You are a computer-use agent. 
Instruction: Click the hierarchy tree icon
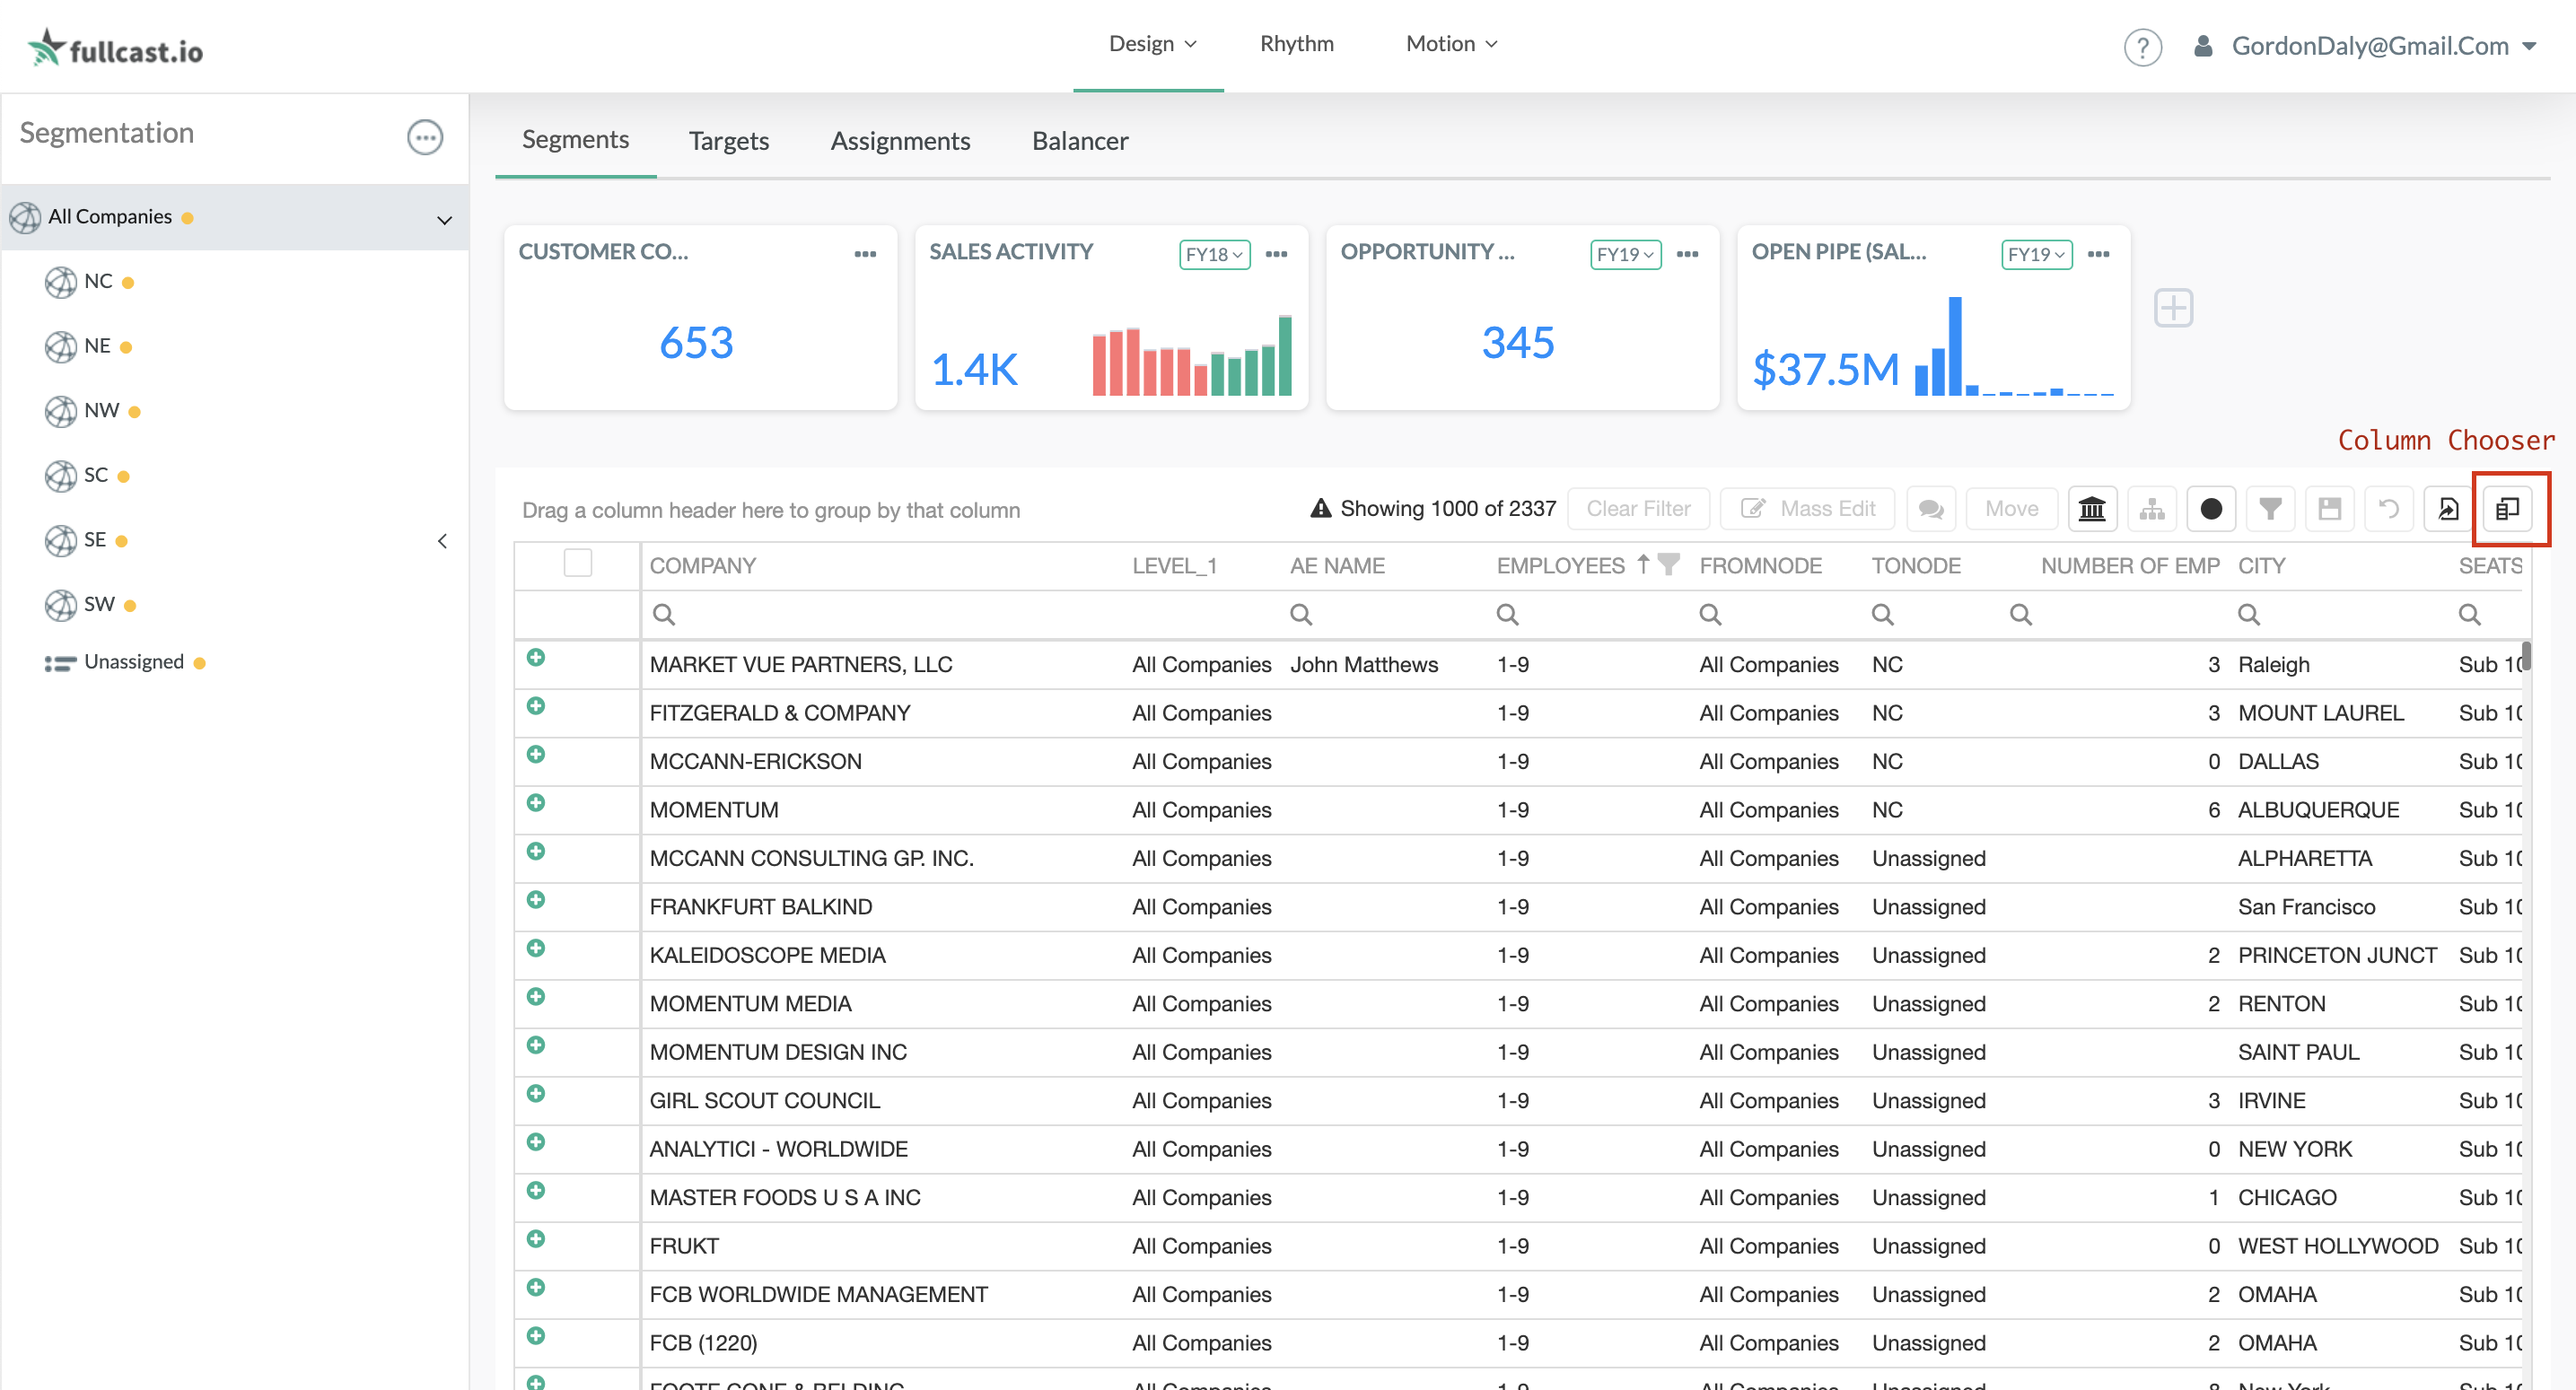click(2152, 509)
